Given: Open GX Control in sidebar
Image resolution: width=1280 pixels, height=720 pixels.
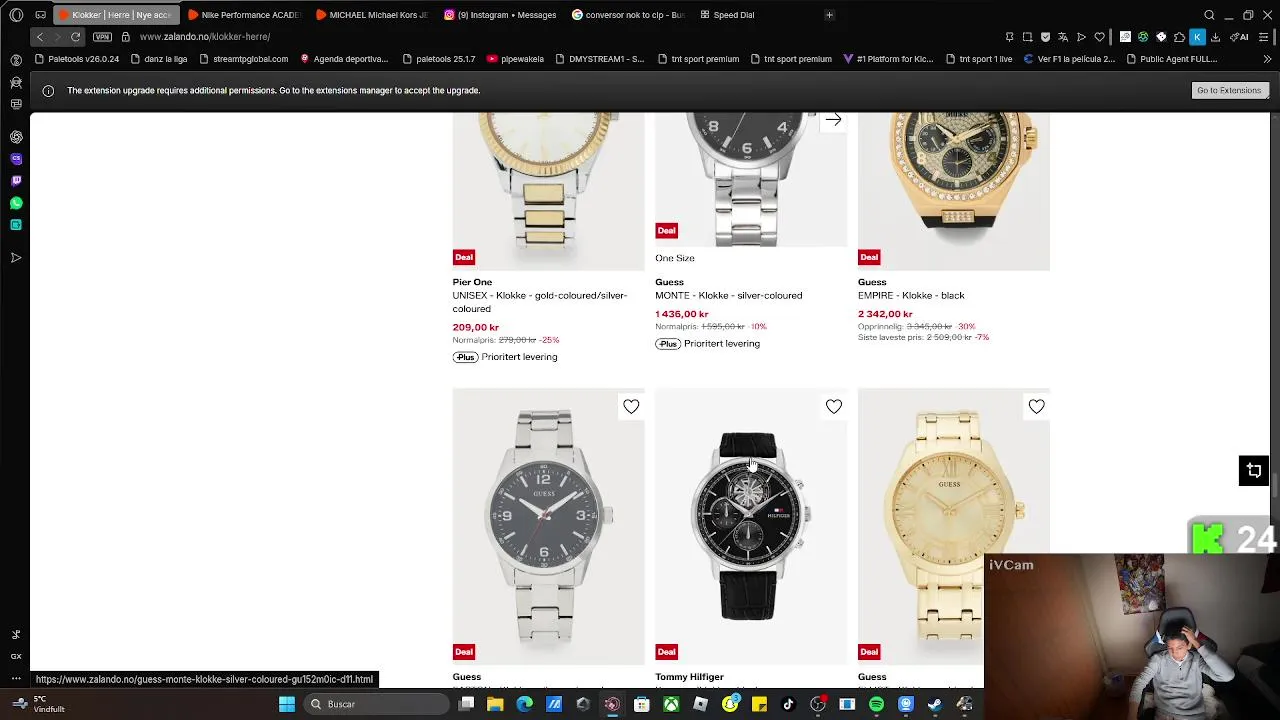Looking at the screenshot, I should (16, 656).
